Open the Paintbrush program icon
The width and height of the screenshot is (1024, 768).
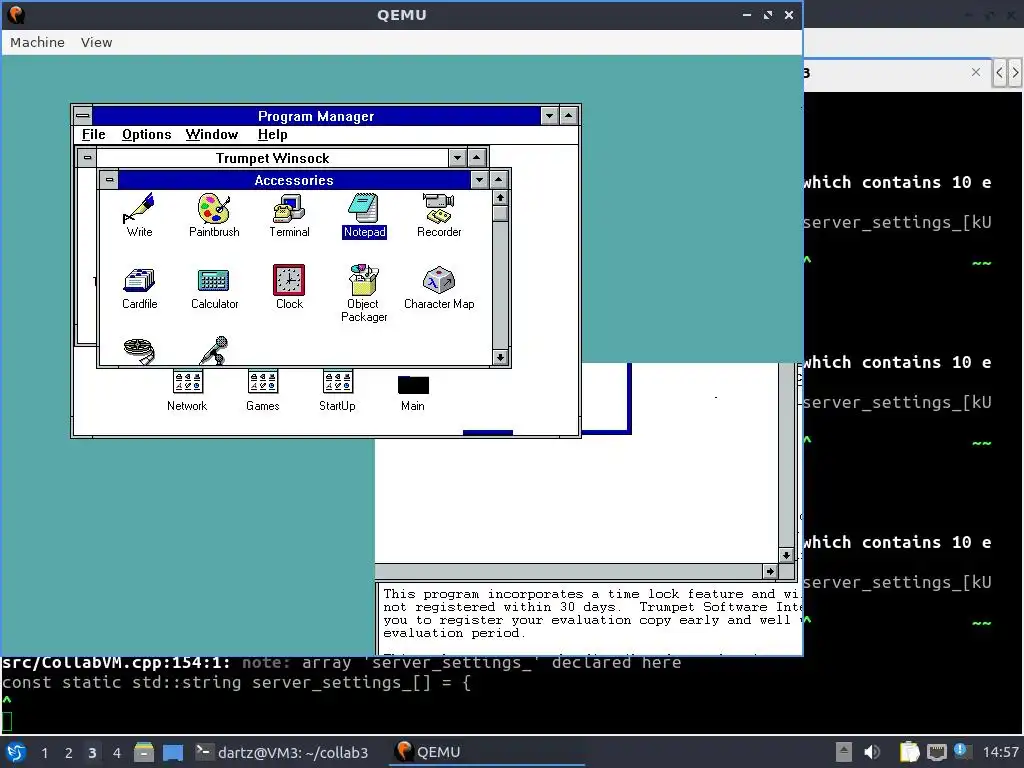[214, 215]
